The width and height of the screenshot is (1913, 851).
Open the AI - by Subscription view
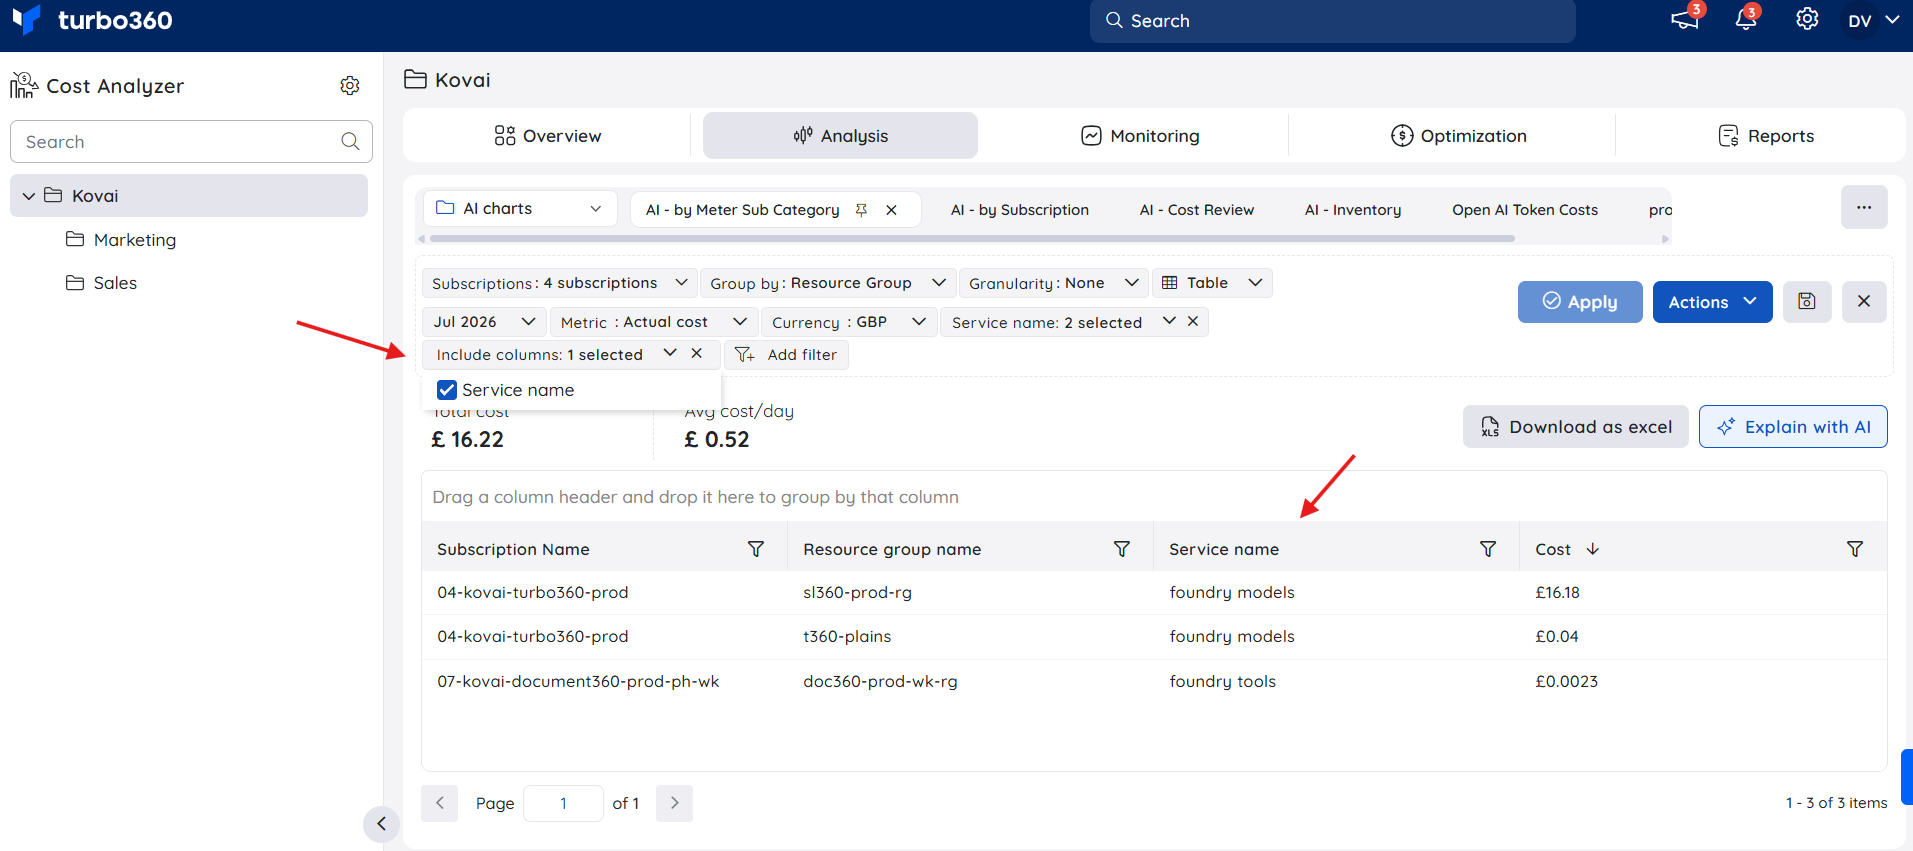point(1020,210)
